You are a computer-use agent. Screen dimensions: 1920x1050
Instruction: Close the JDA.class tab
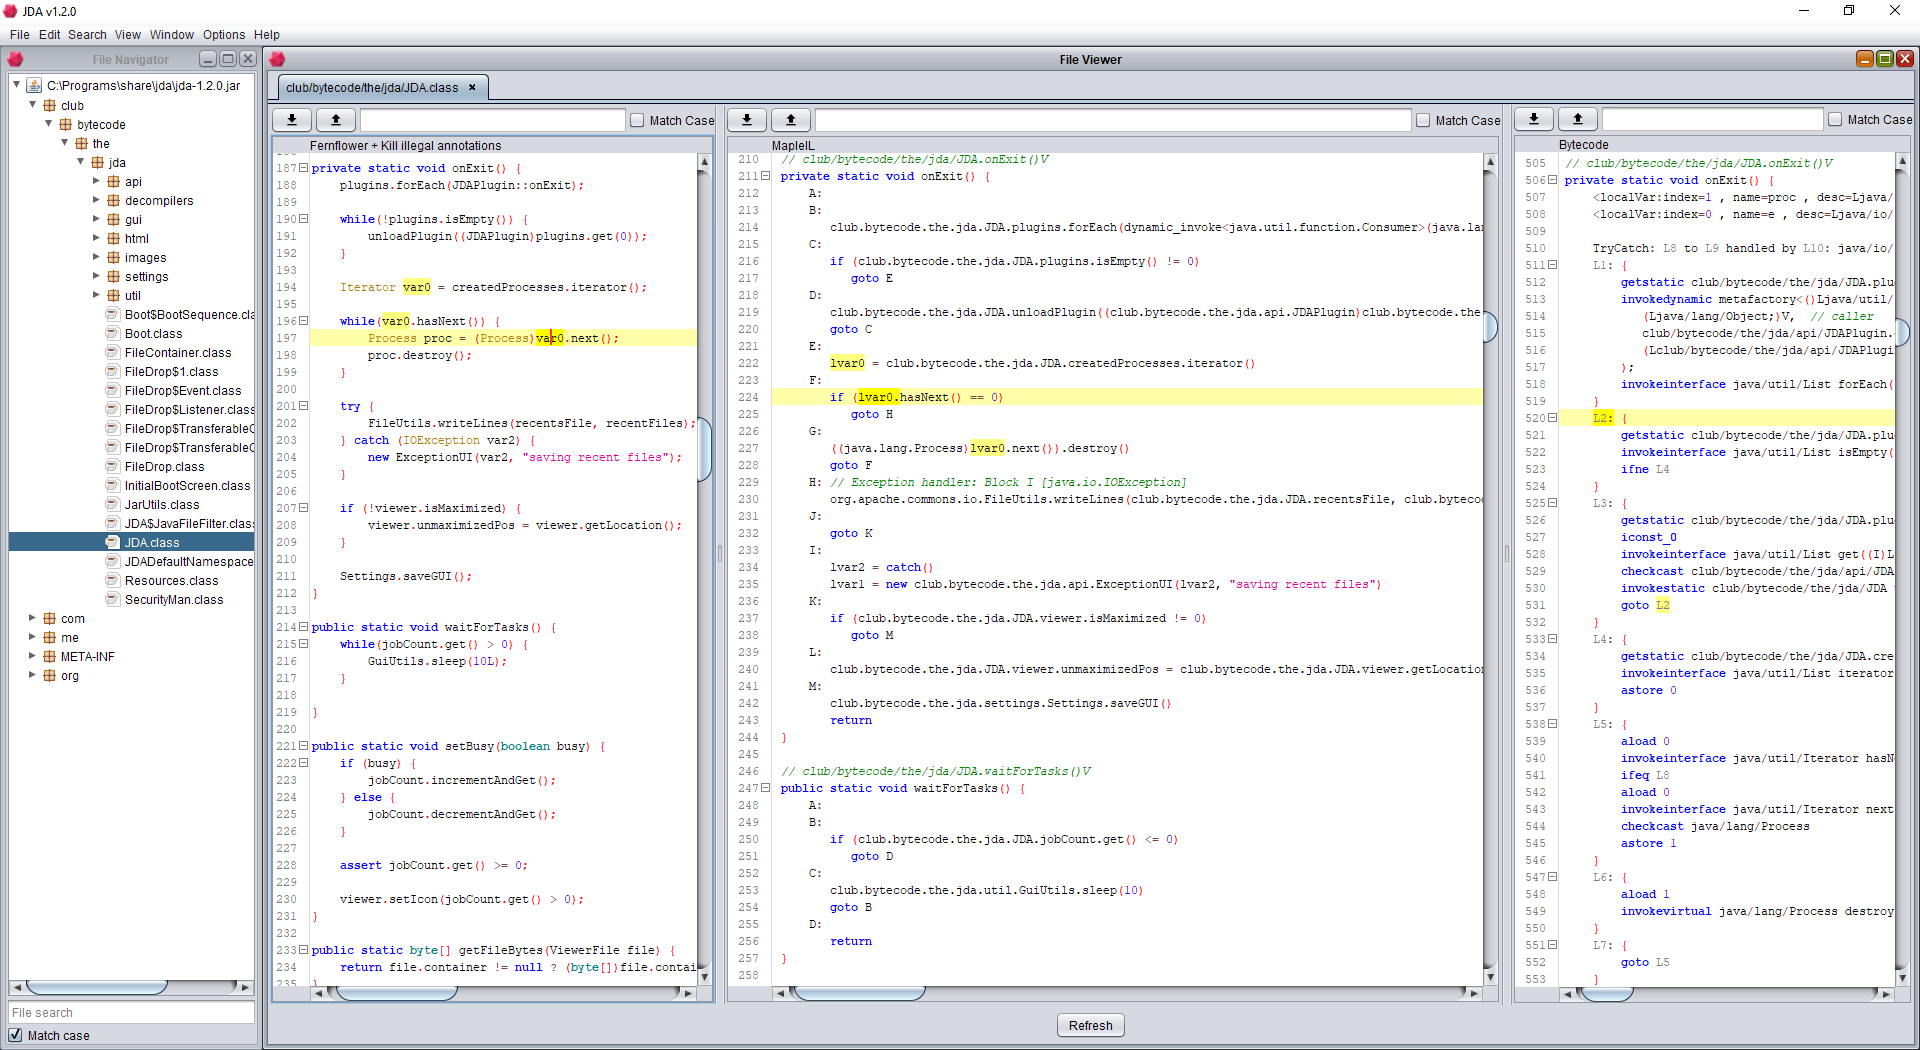click(472, 88)
